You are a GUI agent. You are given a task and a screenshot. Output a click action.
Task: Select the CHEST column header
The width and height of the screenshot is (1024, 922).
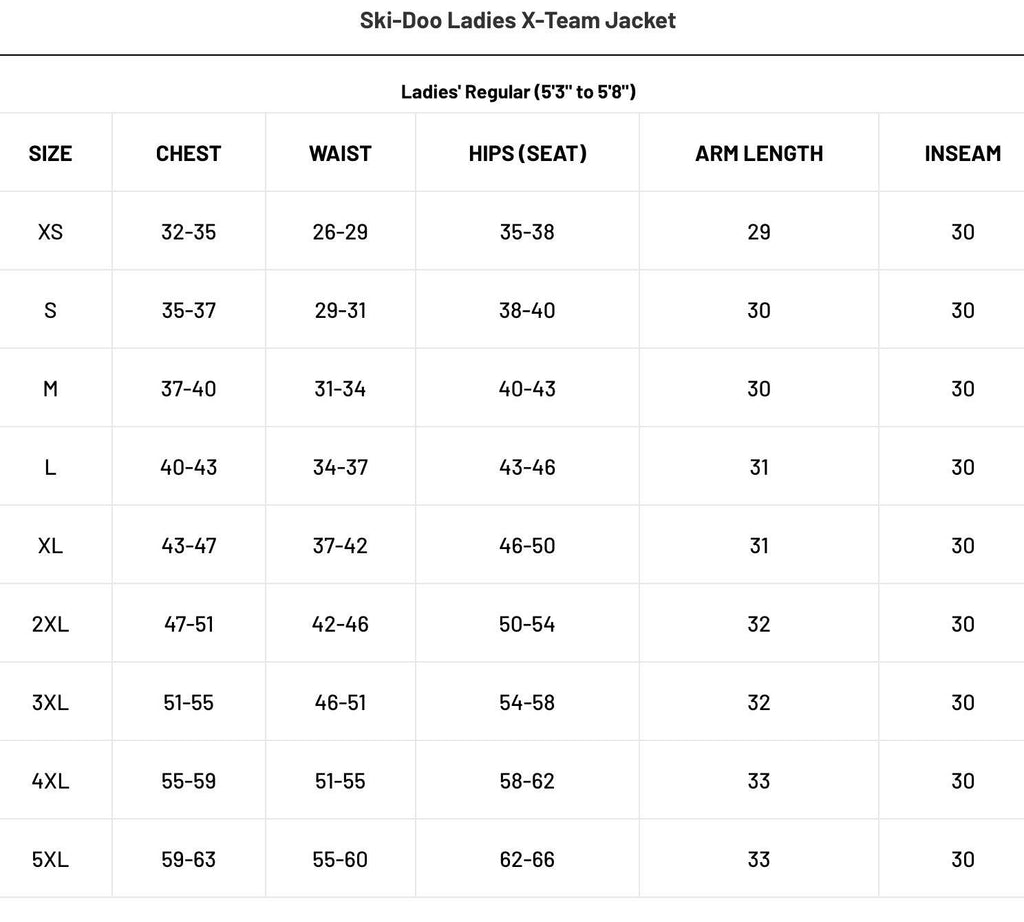point(188,153)
